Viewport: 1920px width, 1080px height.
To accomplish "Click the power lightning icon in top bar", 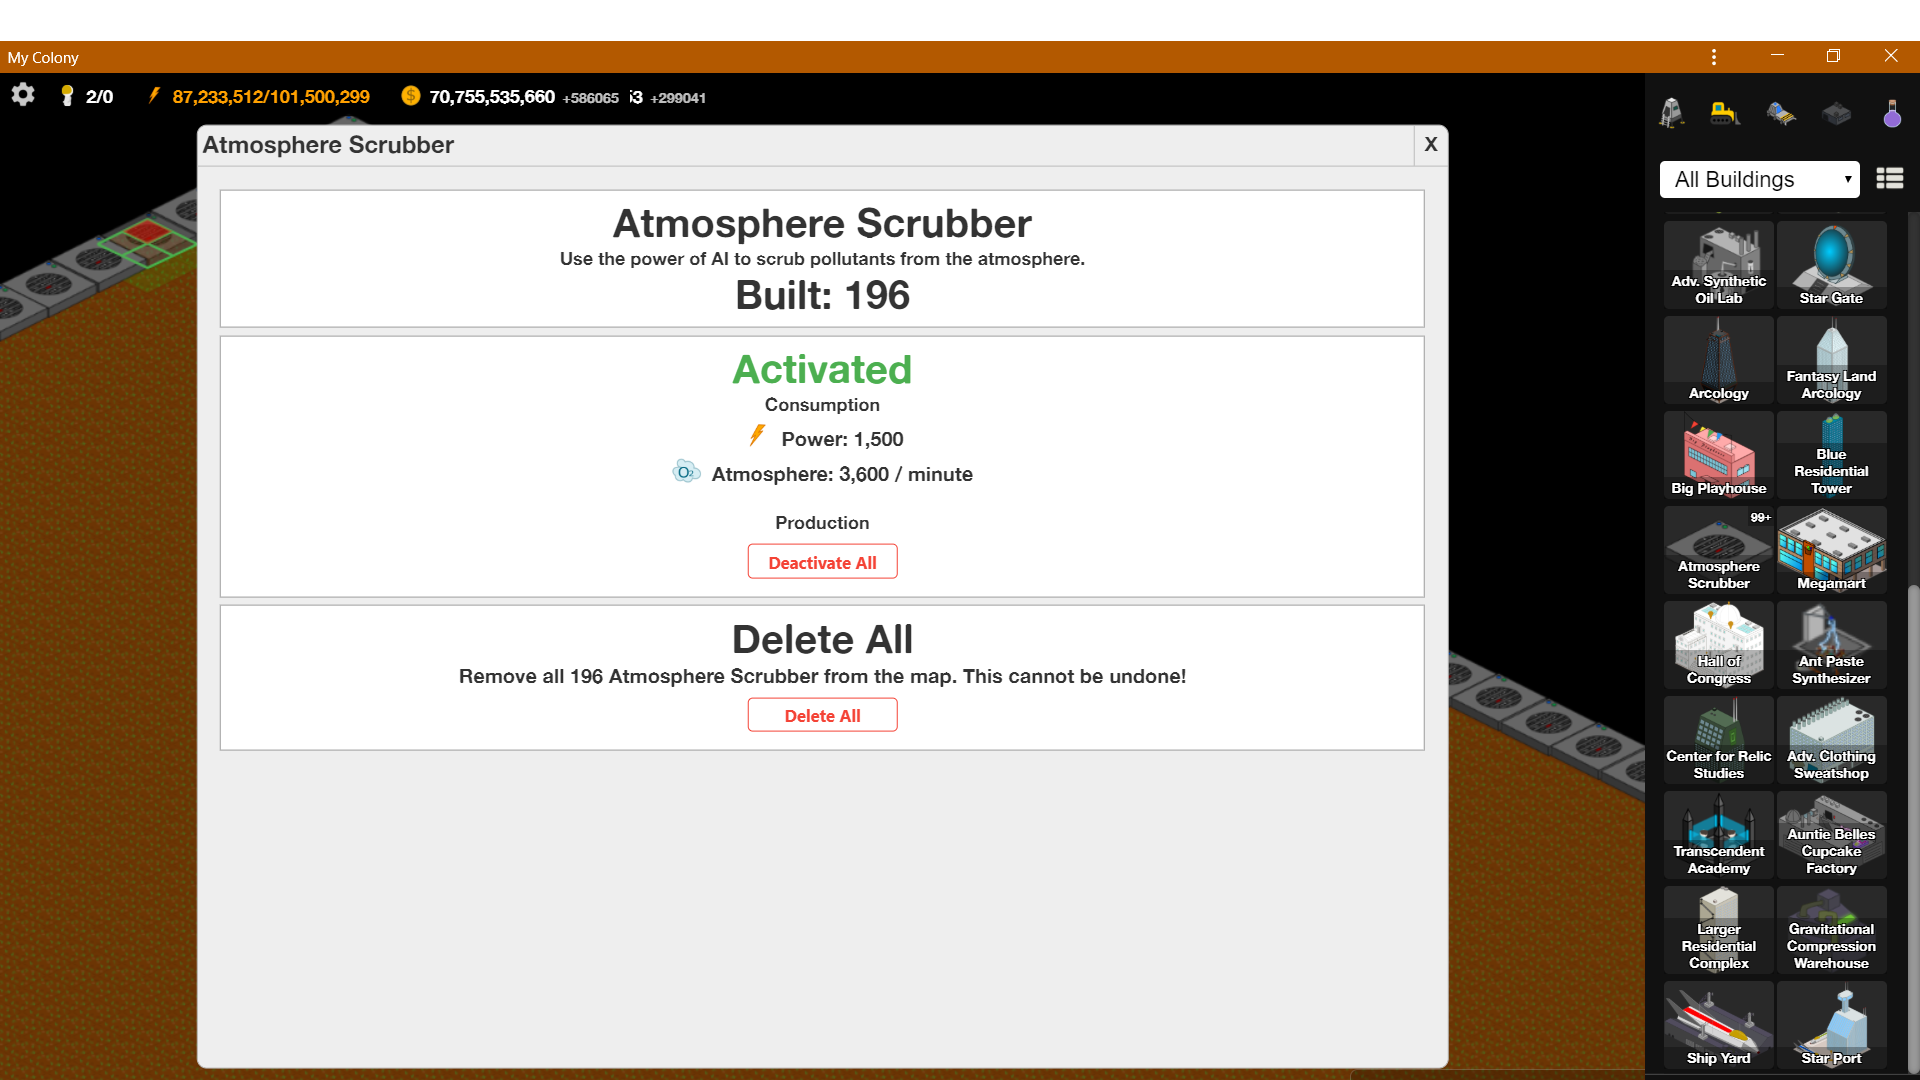I will pyautogui.click(x=154, y=95).
